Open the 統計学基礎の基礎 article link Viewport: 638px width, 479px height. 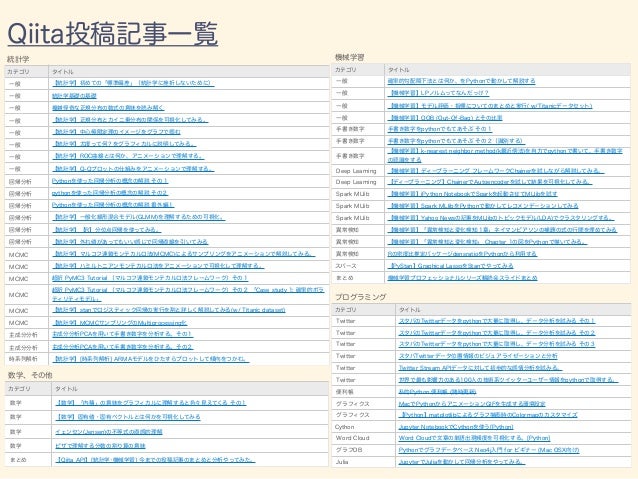tap(74, 96)
